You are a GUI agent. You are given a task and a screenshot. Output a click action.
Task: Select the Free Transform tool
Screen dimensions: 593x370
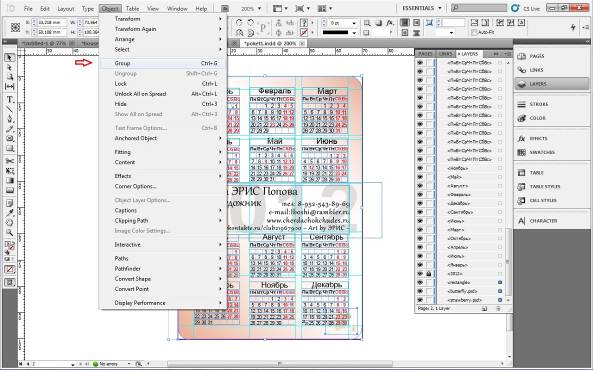pyautogui.click(x=9, y=171)
